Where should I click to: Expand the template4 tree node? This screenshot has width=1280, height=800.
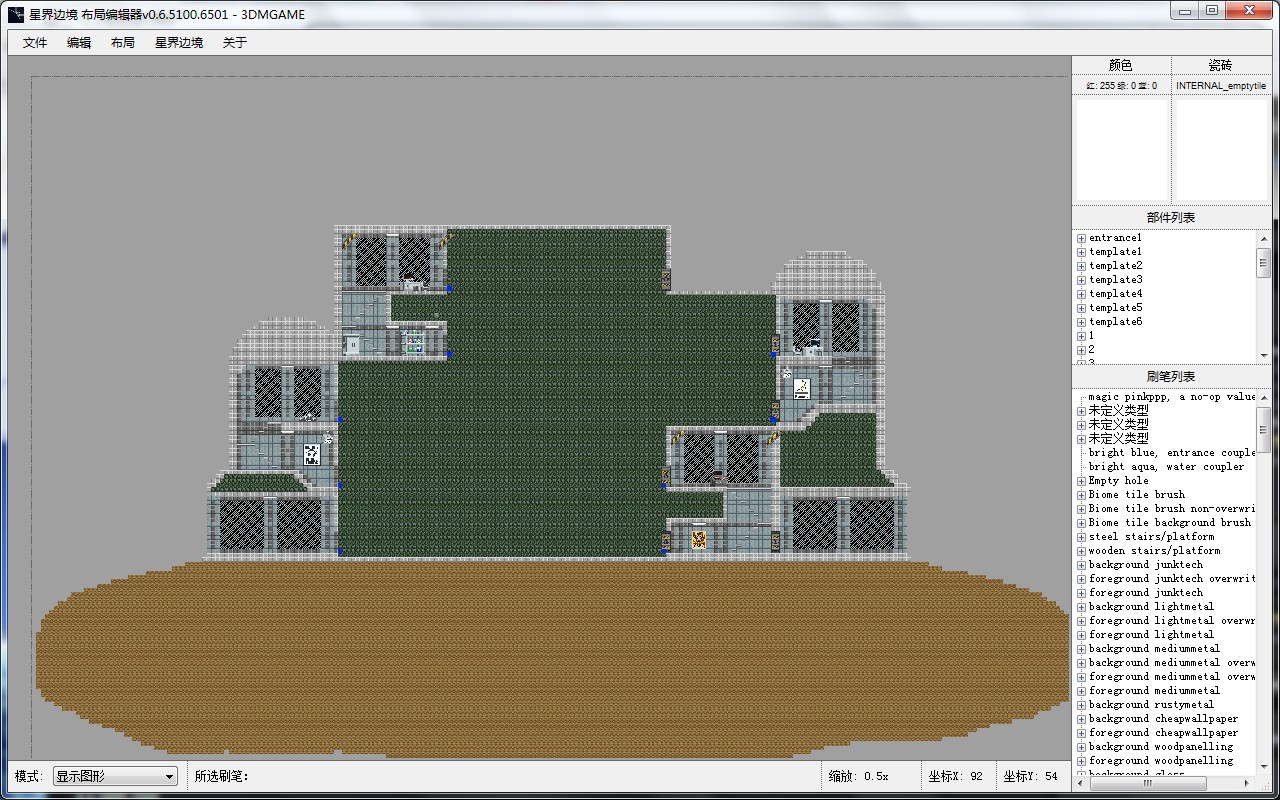click(1081, 294)
